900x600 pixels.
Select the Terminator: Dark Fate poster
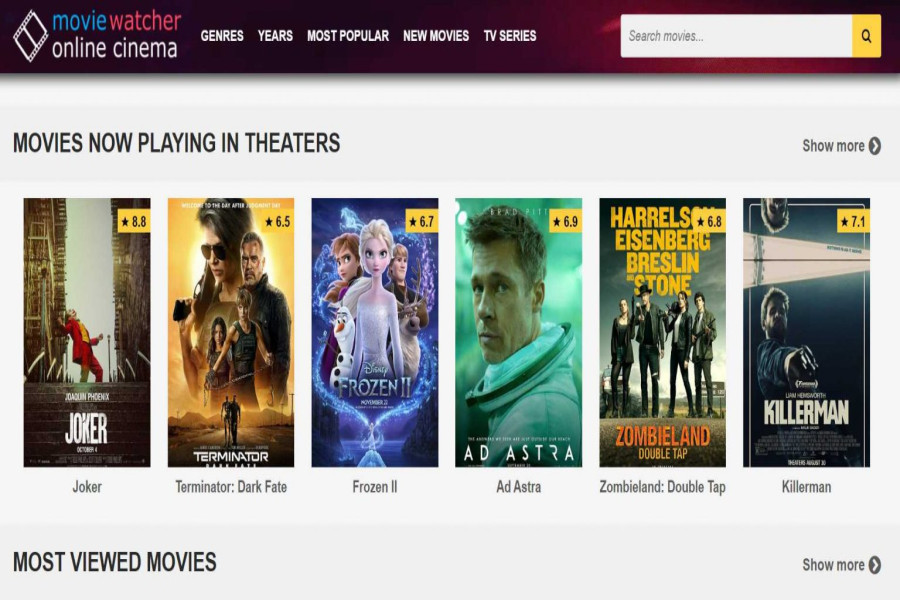tap(231, 332)
